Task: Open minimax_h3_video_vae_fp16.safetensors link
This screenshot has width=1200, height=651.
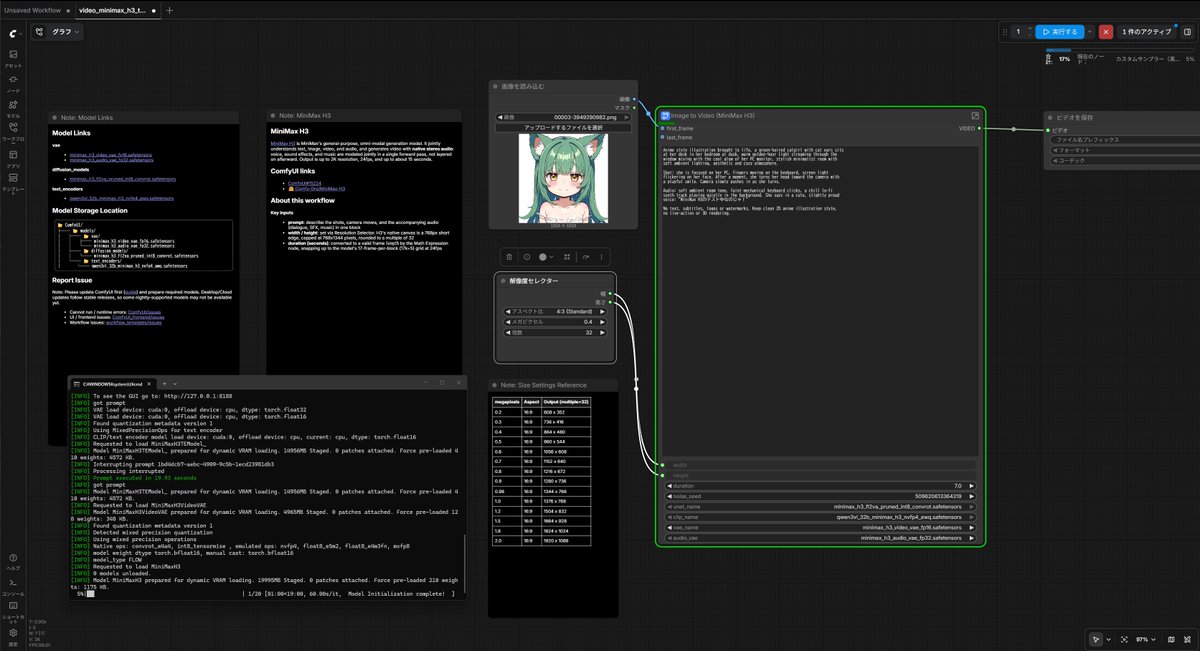Action: click(x=109, y=155)
